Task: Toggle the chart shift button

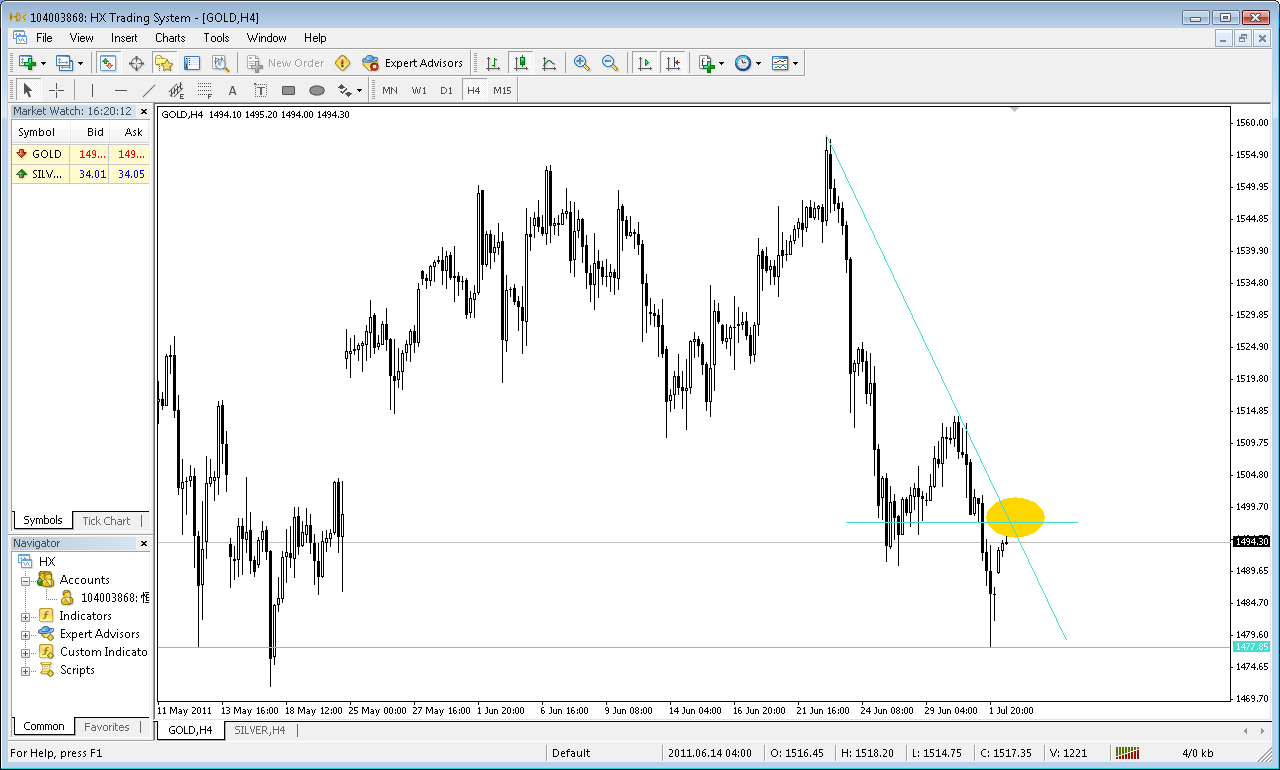Action: [x=673, y=63]
